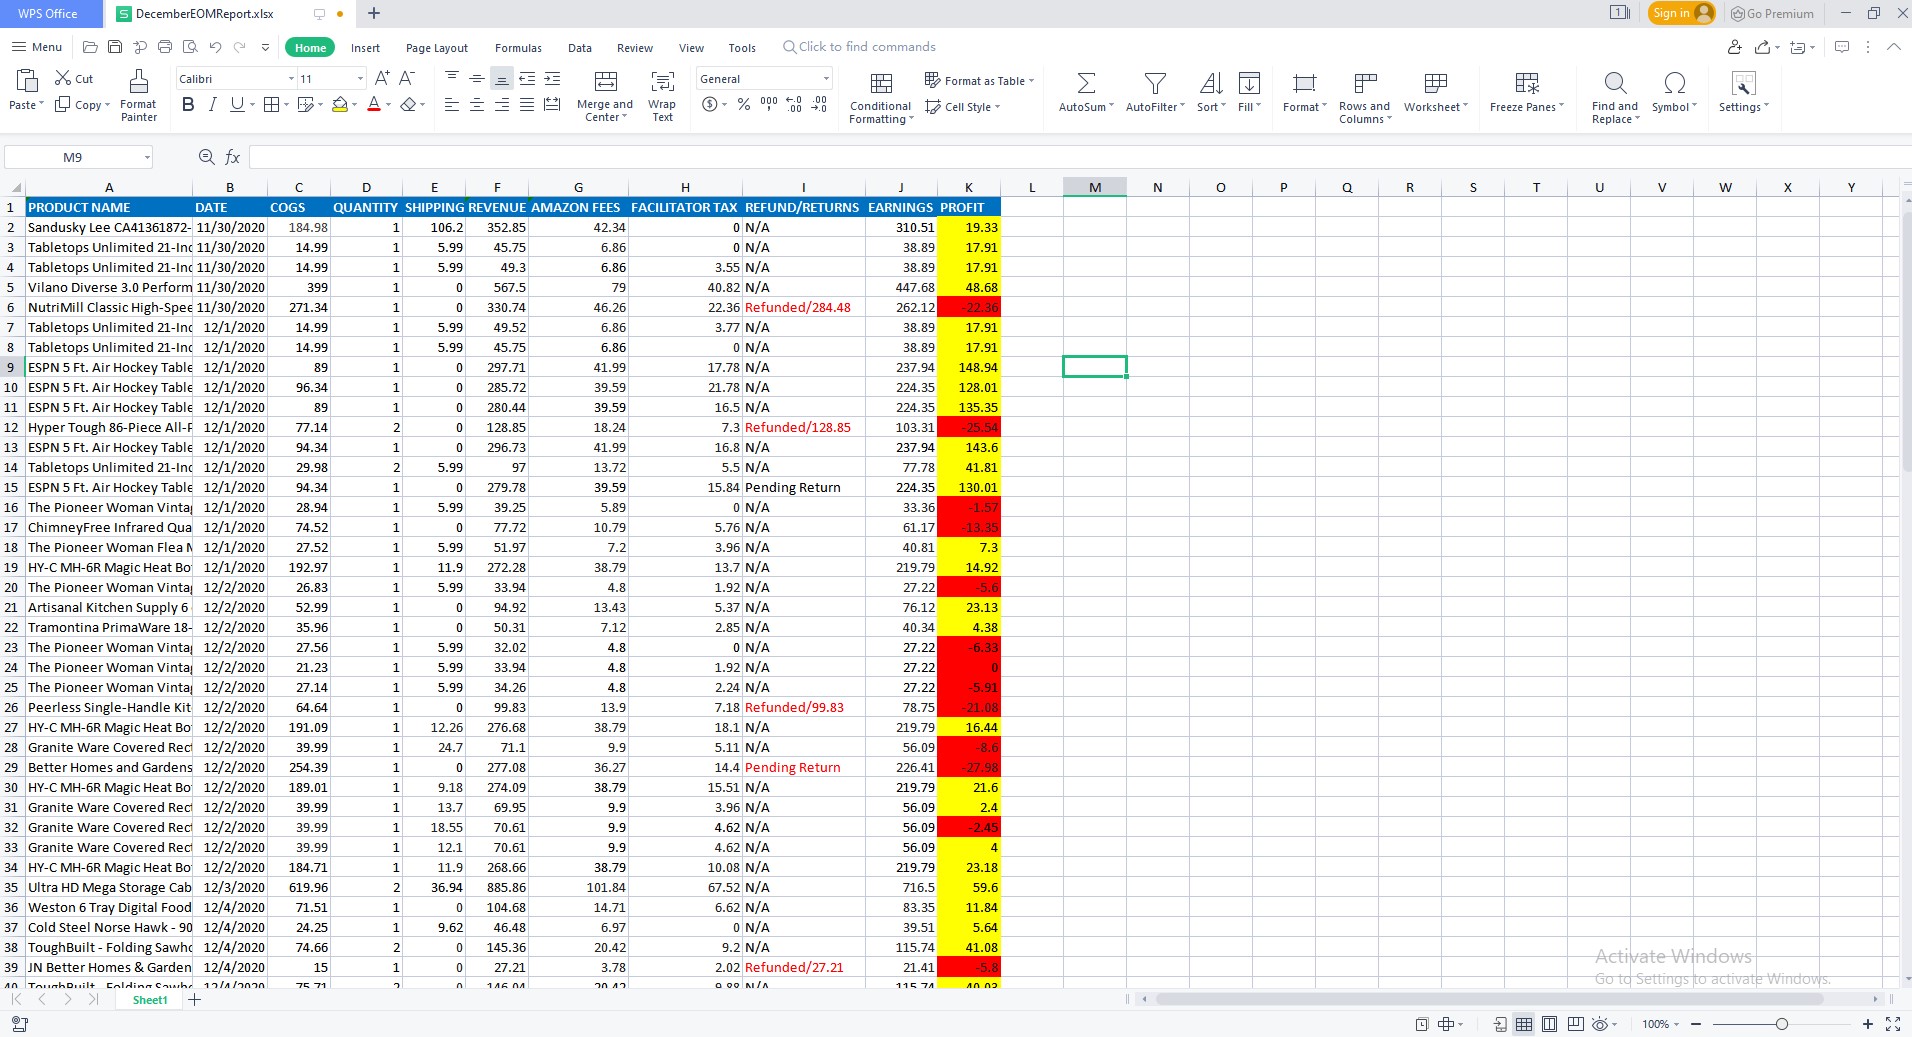Image resolution: width=1912 pixels, height=1037 pixels.
Task: Adjust the zoom slider handle
Action: click(1781, 1024)
